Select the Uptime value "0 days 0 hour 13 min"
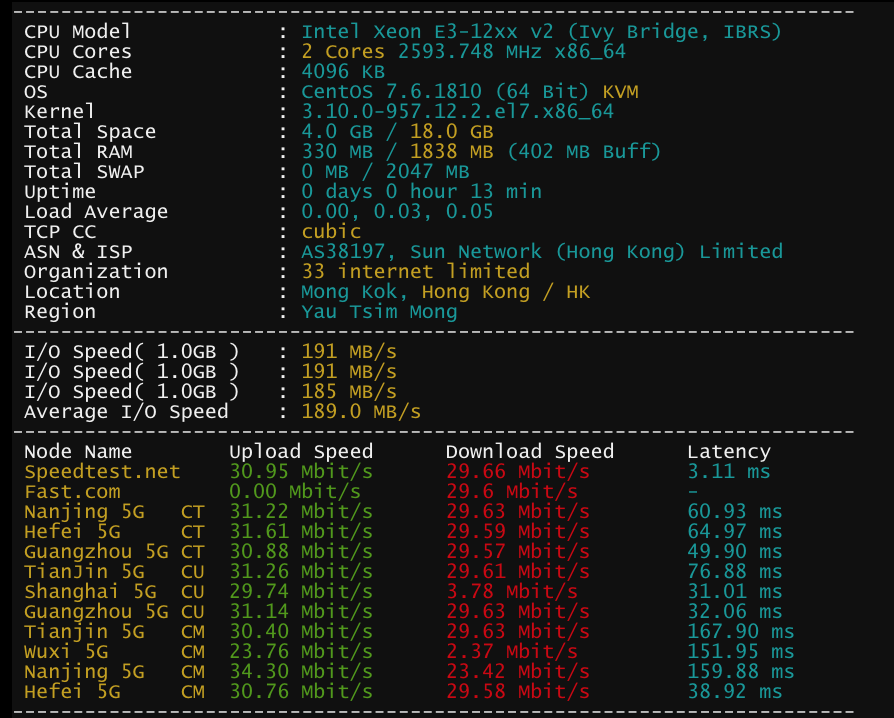894x718 pixels. [421, 192]
